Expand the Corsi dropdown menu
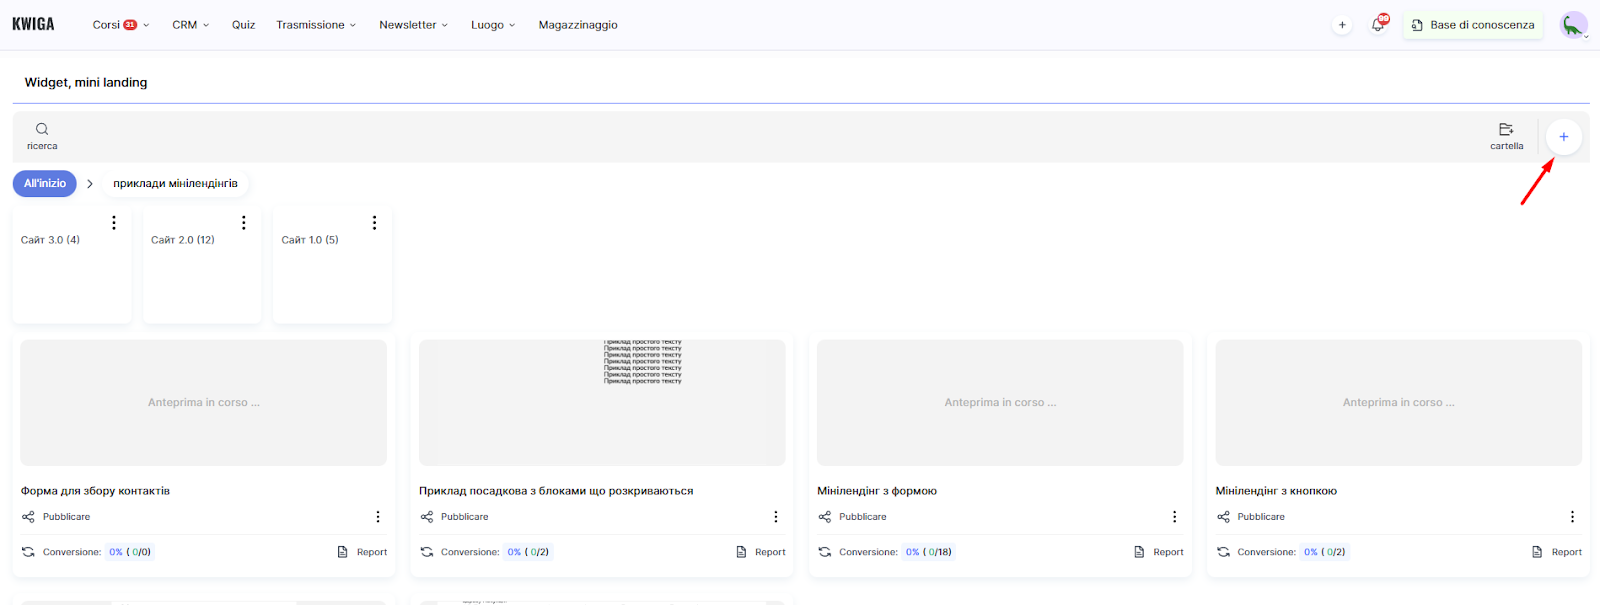This screenshot has height=605, width=1600. (x=121, y=25)
